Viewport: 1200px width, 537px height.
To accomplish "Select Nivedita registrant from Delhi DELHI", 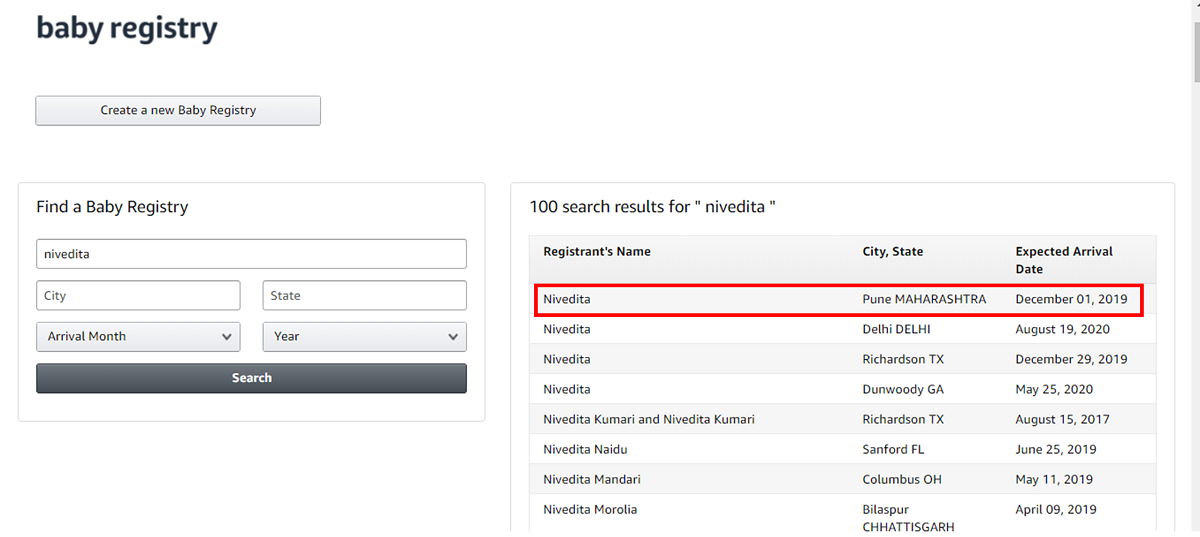I will pyautogui.click(x=842, y=329).
